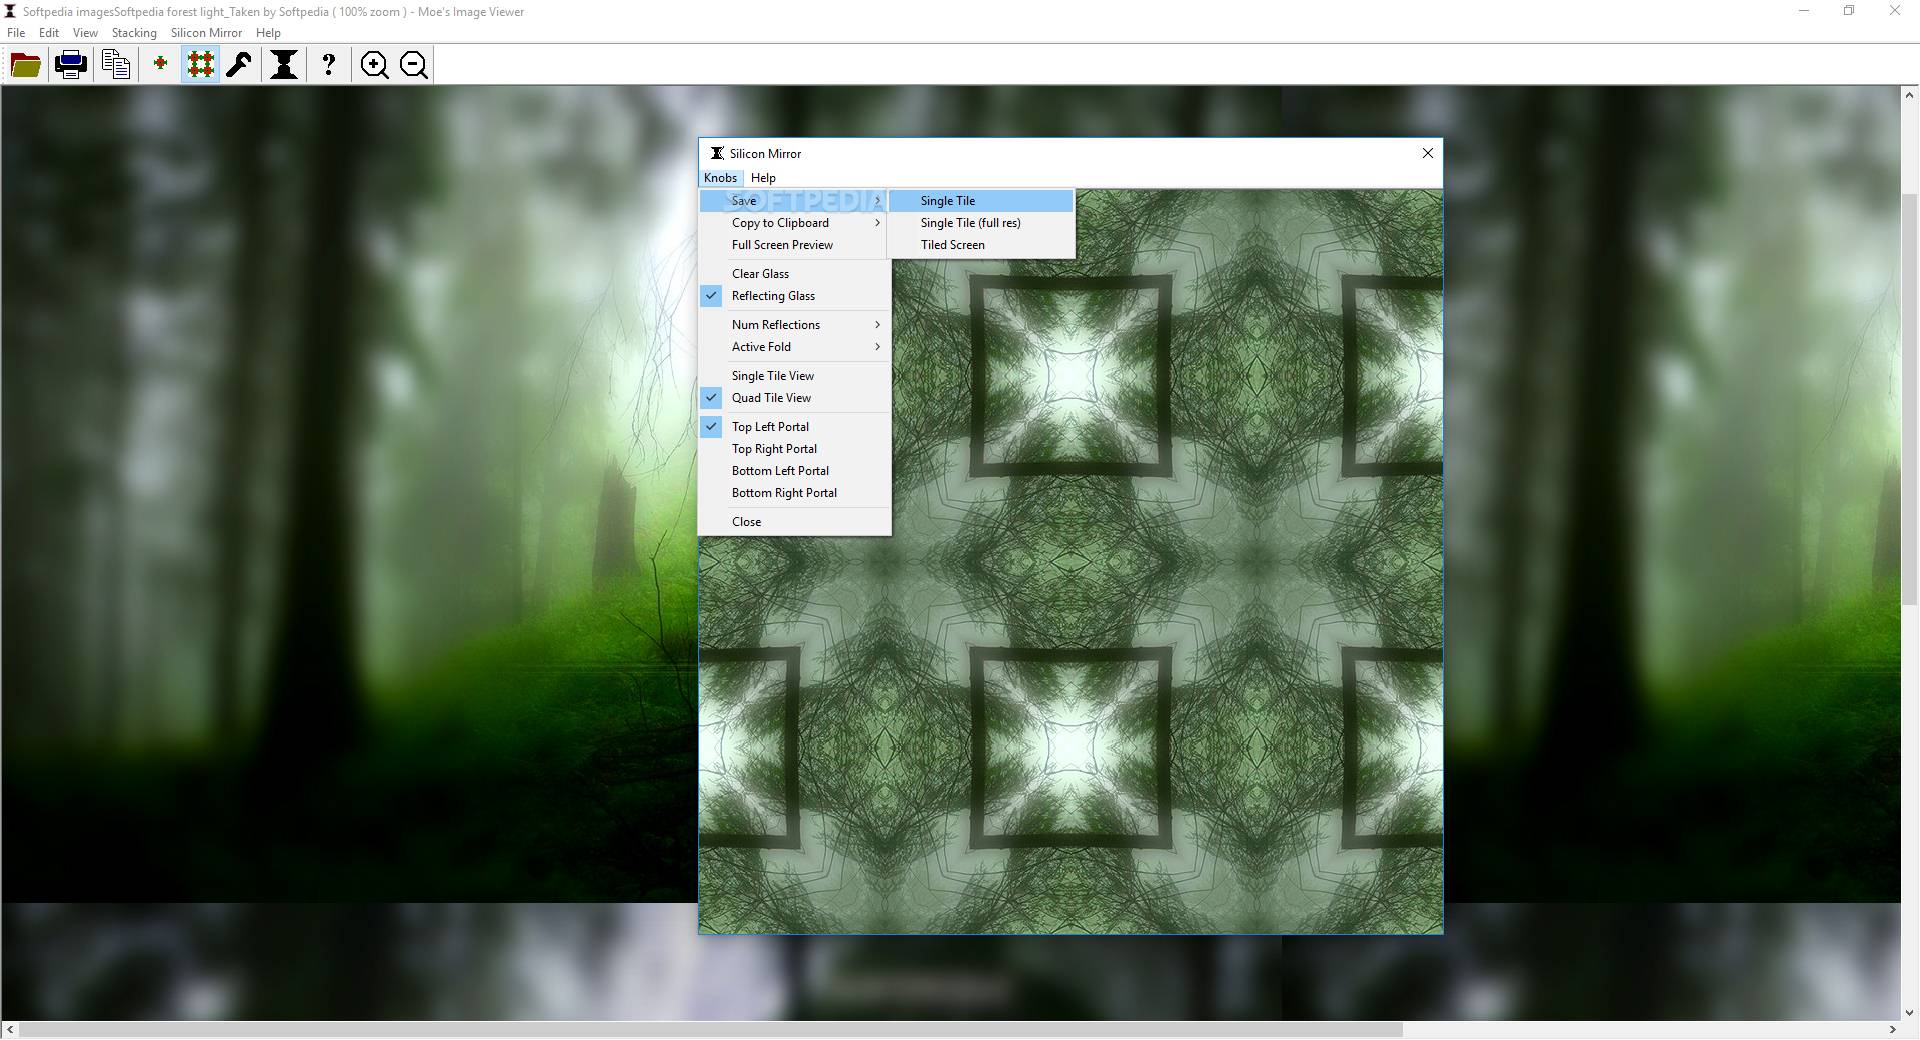This screenshot has width=1920, height=1040.
Task: Select Bottom Left Portal
Action: click(794, 471)
